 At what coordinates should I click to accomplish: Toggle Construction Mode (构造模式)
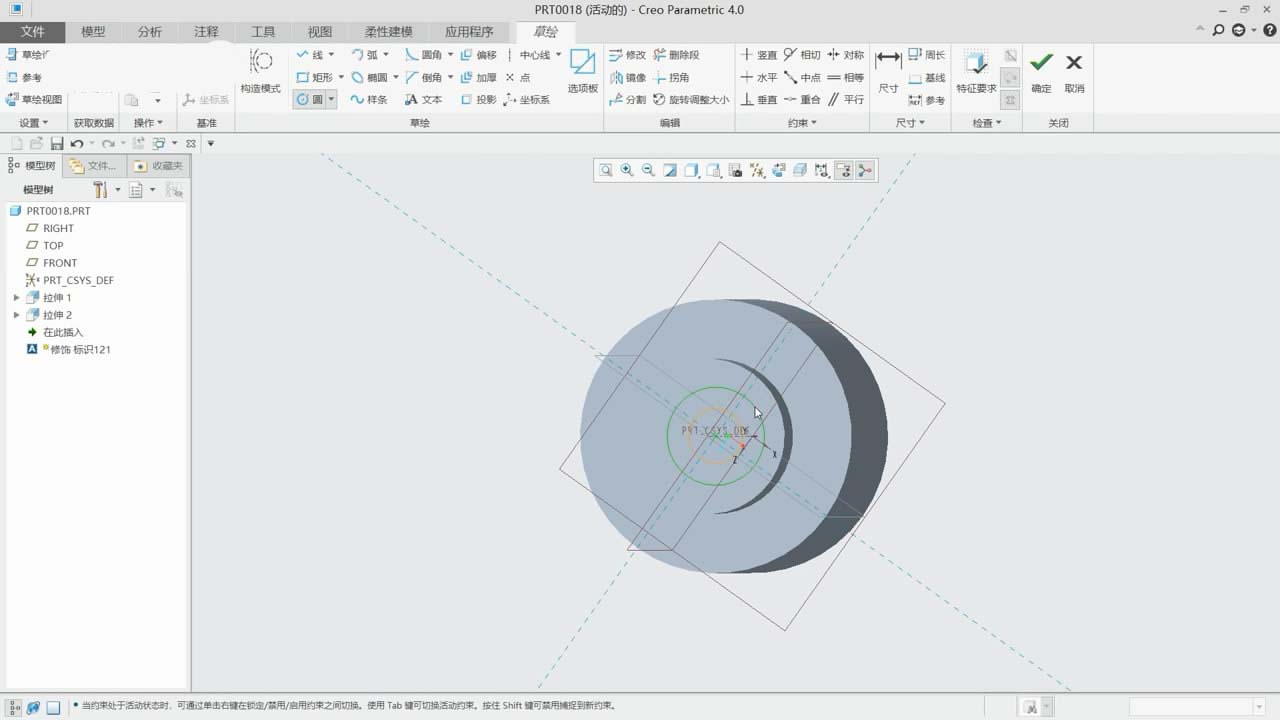point(261,70)
